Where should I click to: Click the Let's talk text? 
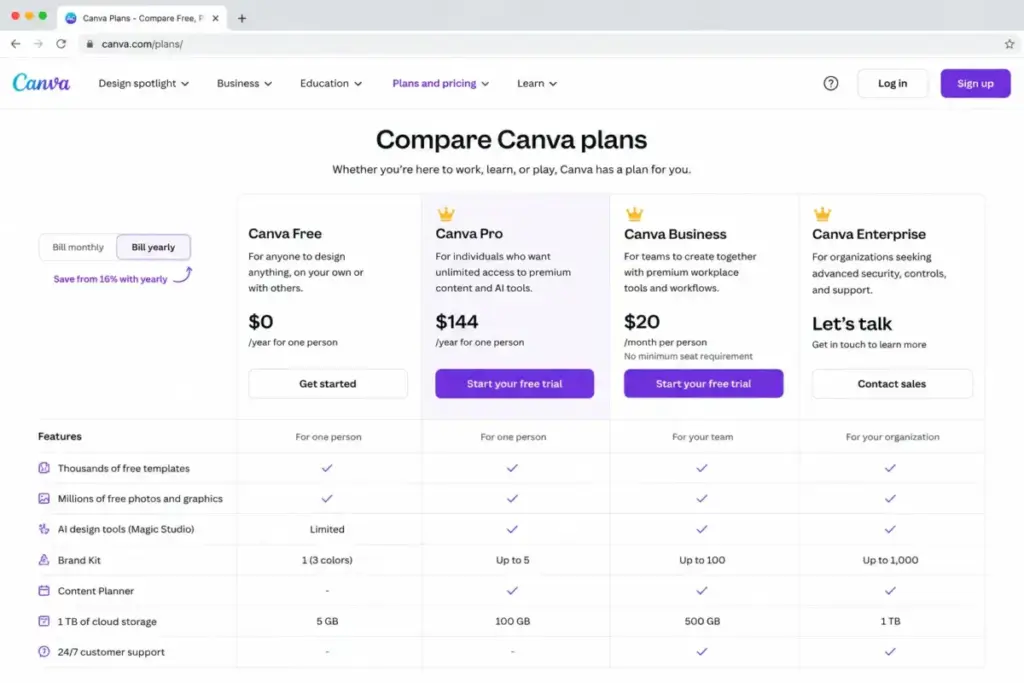click(852, 323)
